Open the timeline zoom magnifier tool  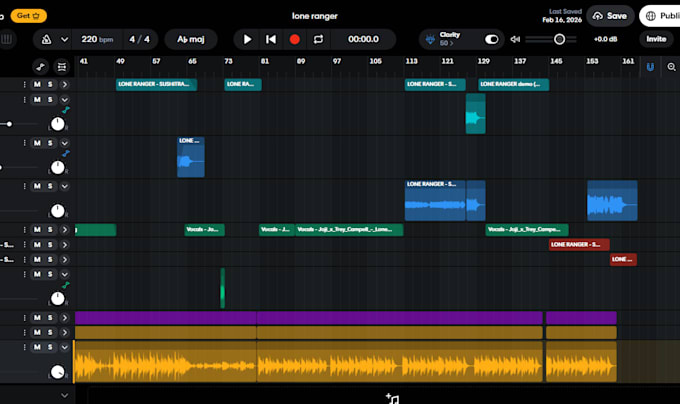pos(671,67)
